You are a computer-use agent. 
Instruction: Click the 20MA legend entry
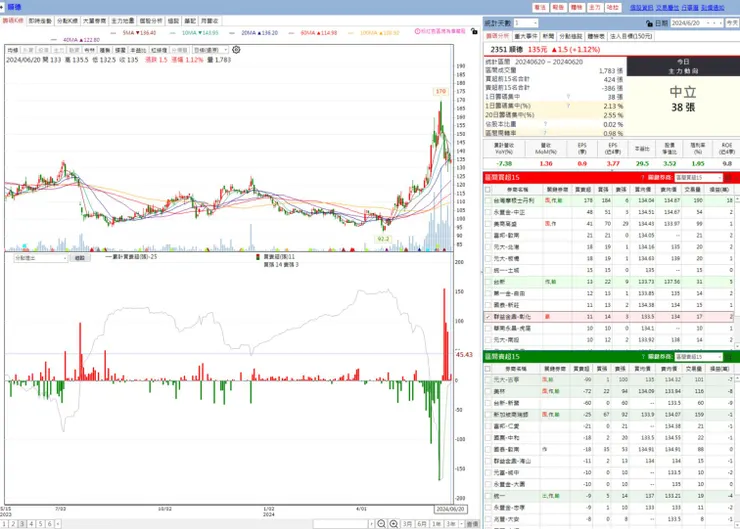(x=254, y=33)
